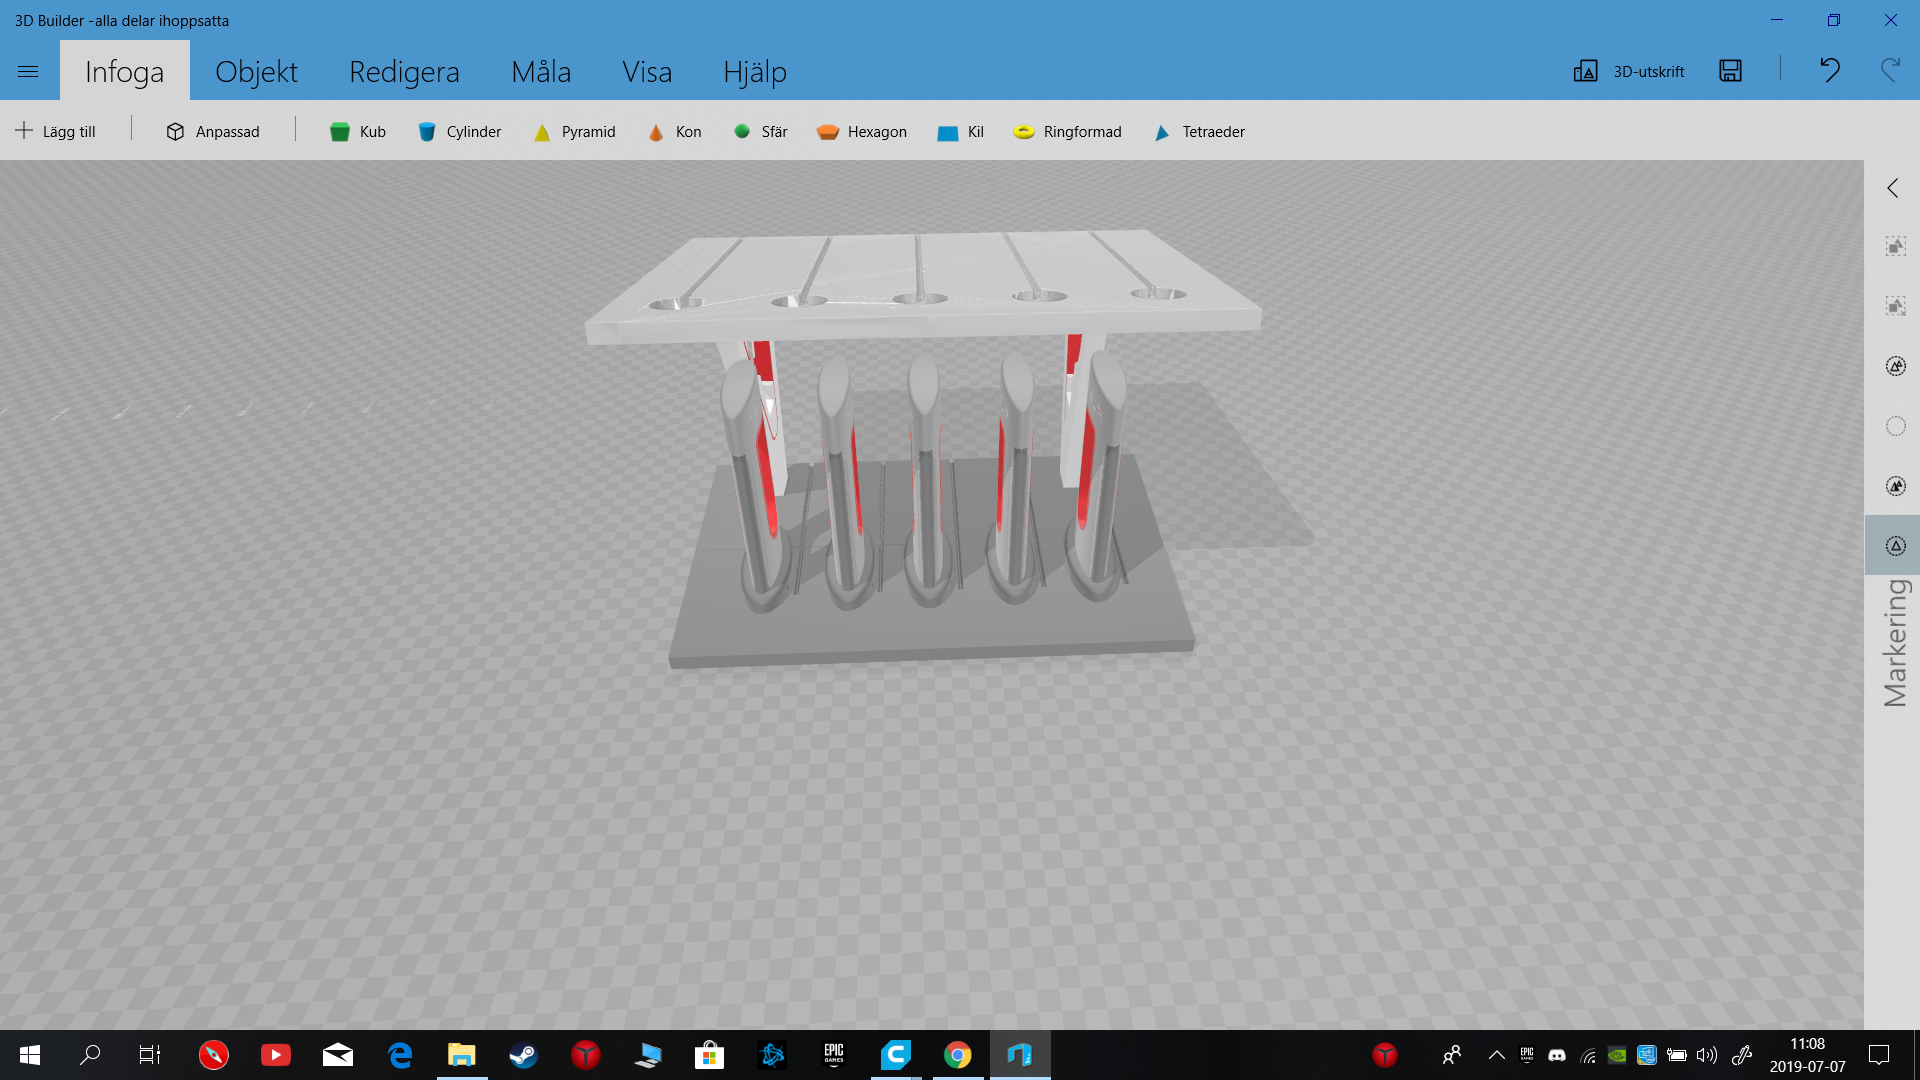Open the Visa tab
This screenshot has height=1080, width=1920.
click(647, 71)
